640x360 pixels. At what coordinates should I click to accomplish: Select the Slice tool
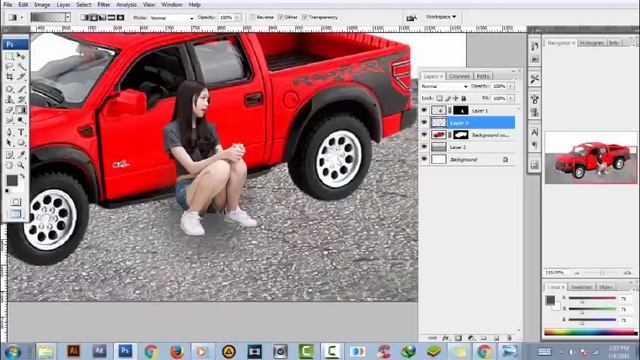click(x=21, y=77)
